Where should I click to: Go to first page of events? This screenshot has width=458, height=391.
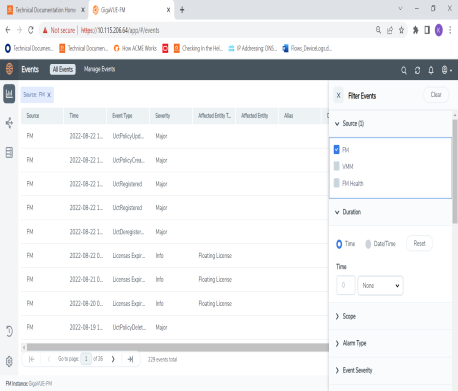[32, 359]
